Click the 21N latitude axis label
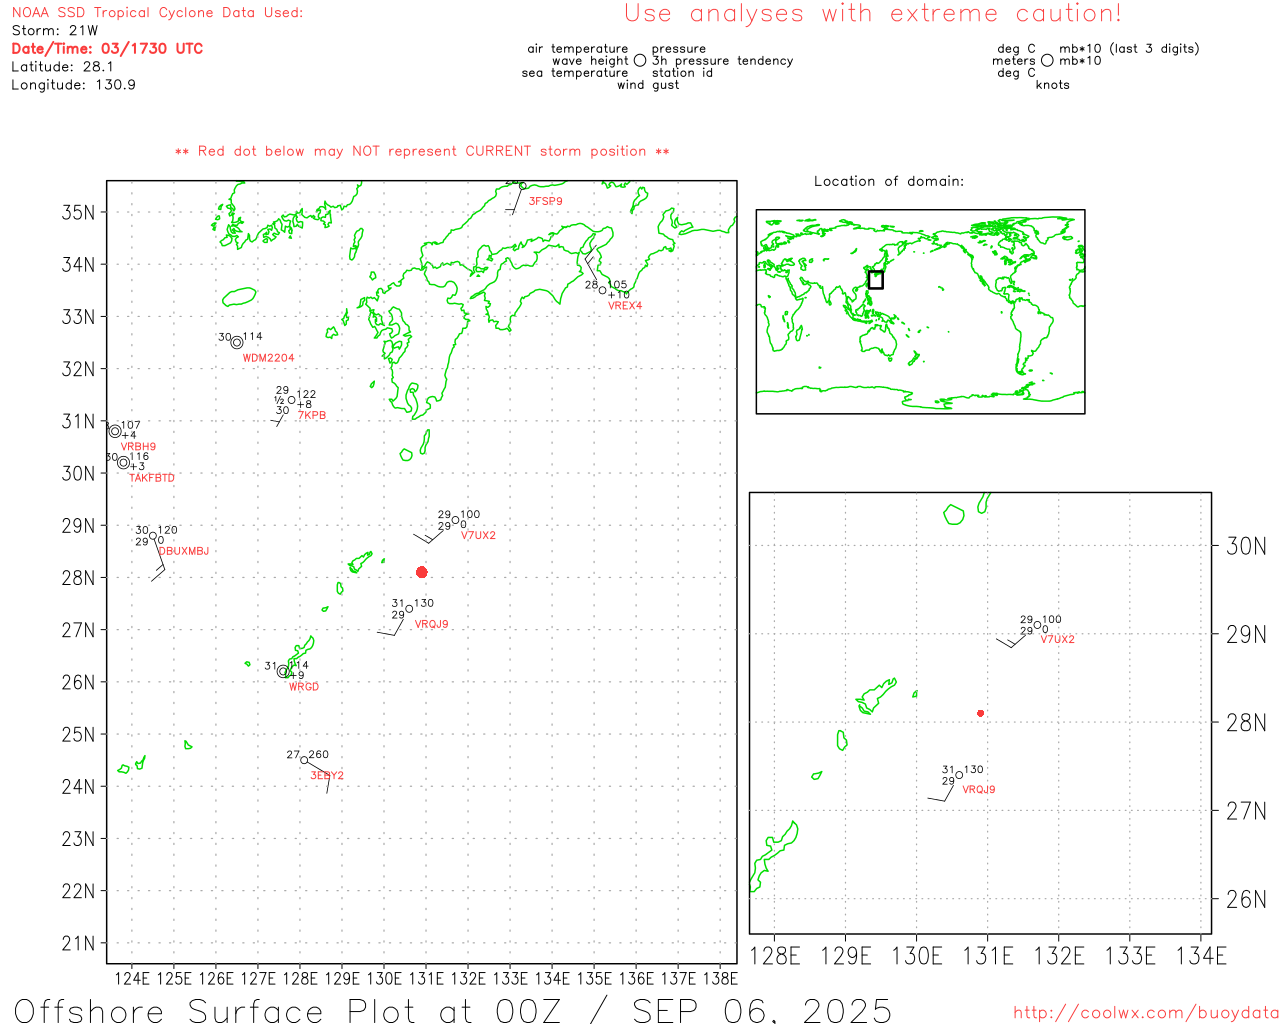The height and width of the screenshot is (1024, 1280). point(78,943)
